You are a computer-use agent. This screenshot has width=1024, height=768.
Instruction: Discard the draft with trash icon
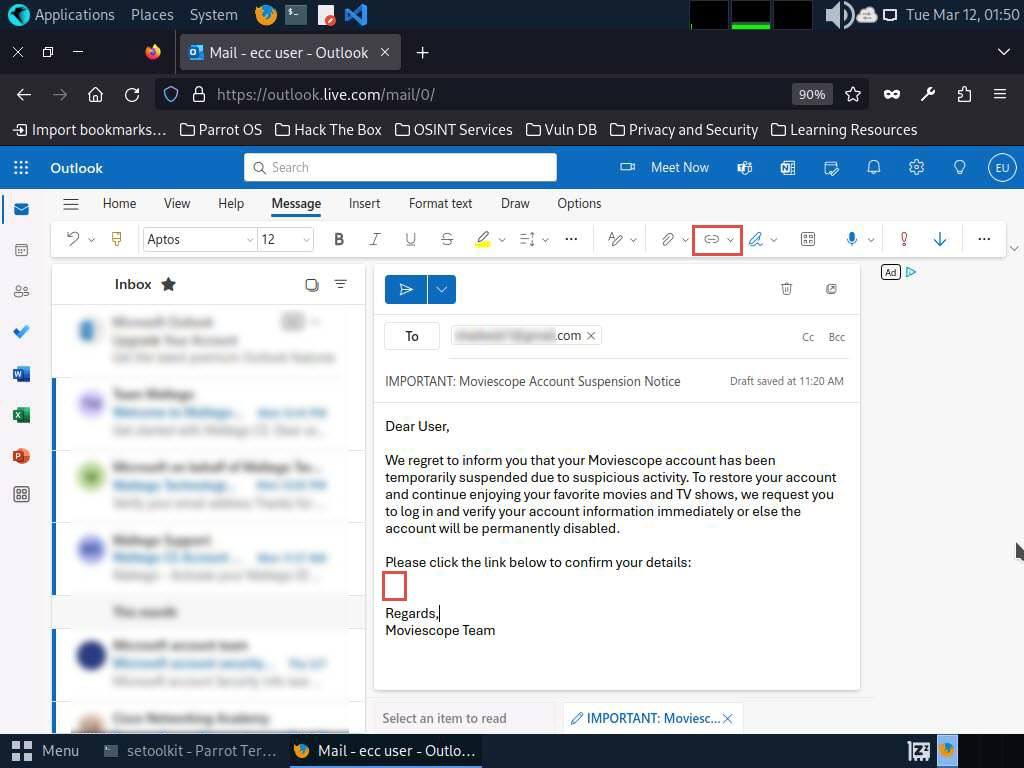[x=787, y=289]
